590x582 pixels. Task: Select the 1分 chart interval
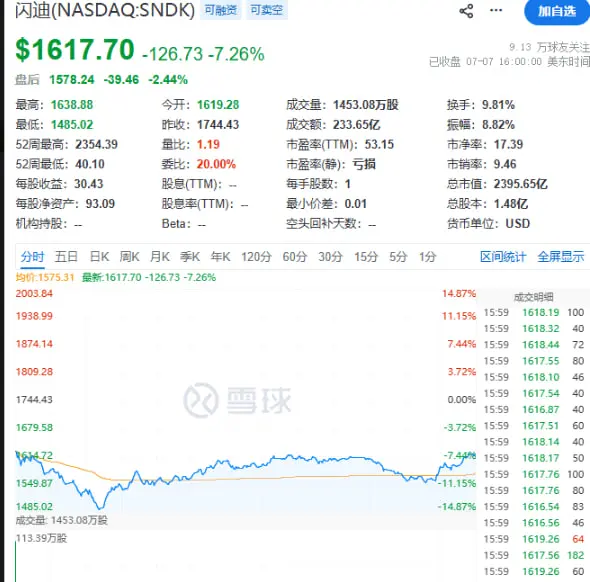428,257
